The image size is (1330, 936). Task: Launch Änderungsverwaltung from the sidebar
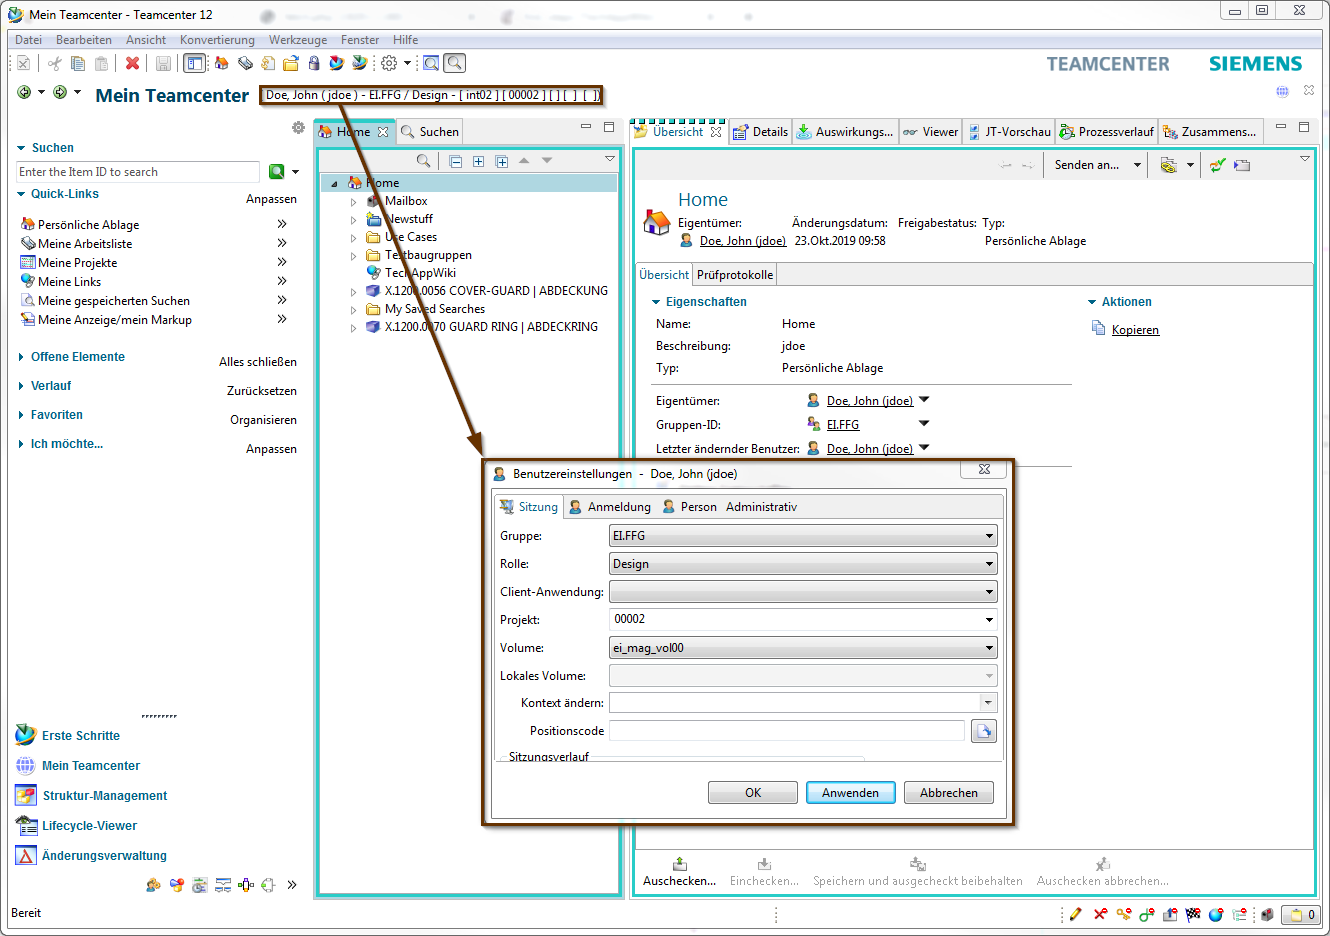tap(104, 856)
